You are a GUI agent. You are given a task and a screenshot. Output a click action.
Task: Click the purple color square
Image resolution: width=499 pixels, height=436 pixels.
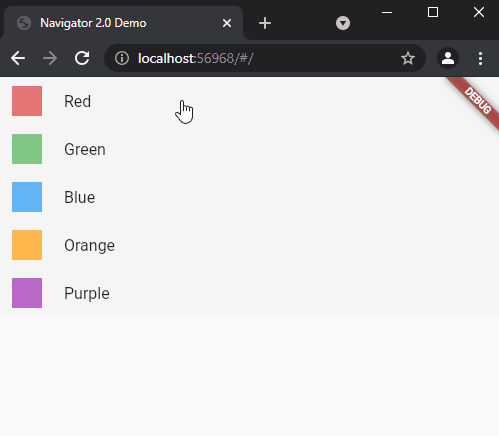tap(27, 293)
